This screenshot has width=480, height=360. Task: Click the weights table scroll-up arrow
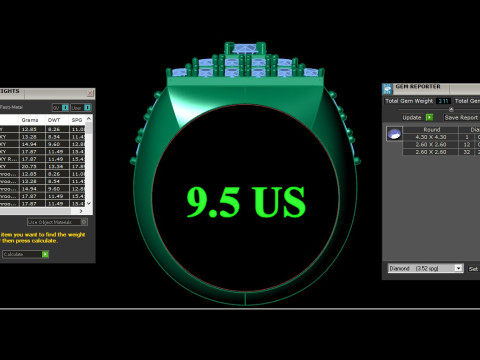(x=89, y=119)
